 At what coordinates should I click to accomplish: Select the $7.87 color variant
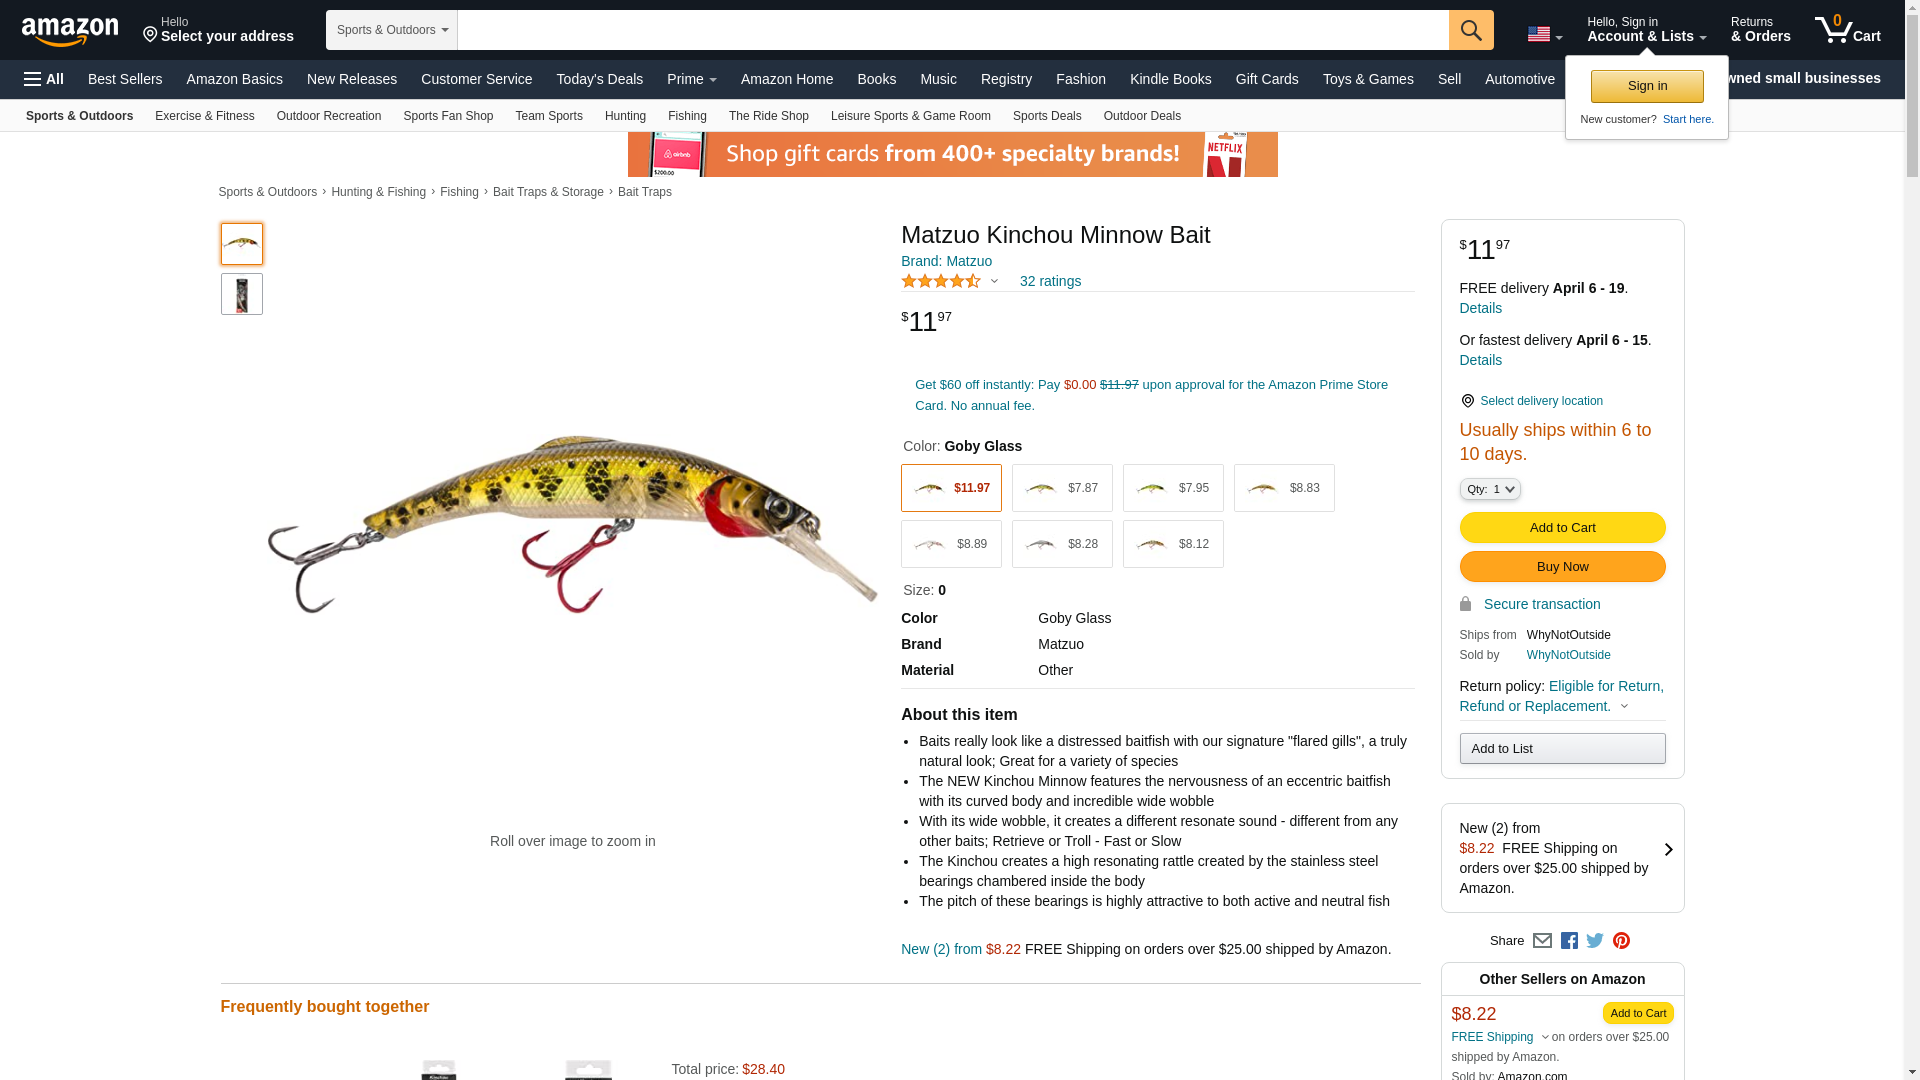point(1062,488)
